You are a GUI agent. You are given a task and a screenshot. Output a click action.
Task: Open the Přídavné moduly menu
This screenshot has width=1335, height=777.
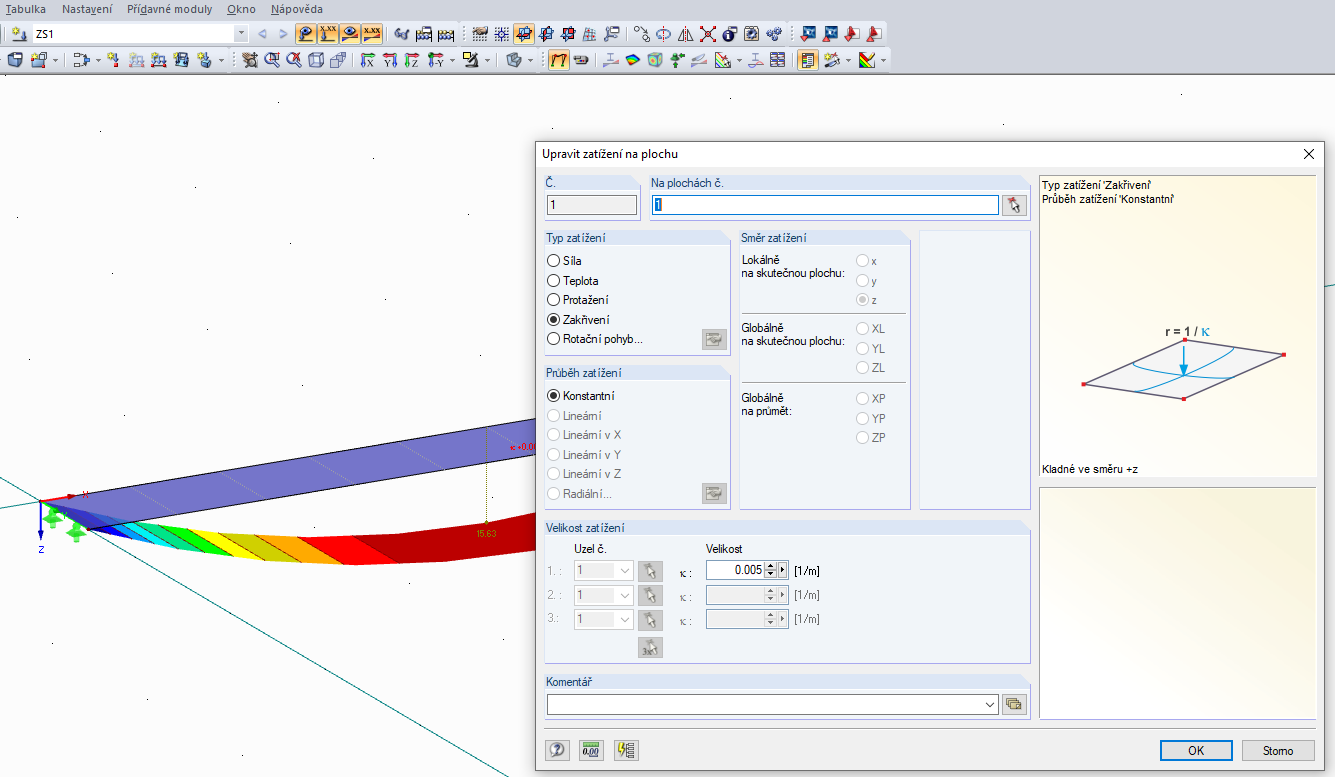[x=170, y=9]
